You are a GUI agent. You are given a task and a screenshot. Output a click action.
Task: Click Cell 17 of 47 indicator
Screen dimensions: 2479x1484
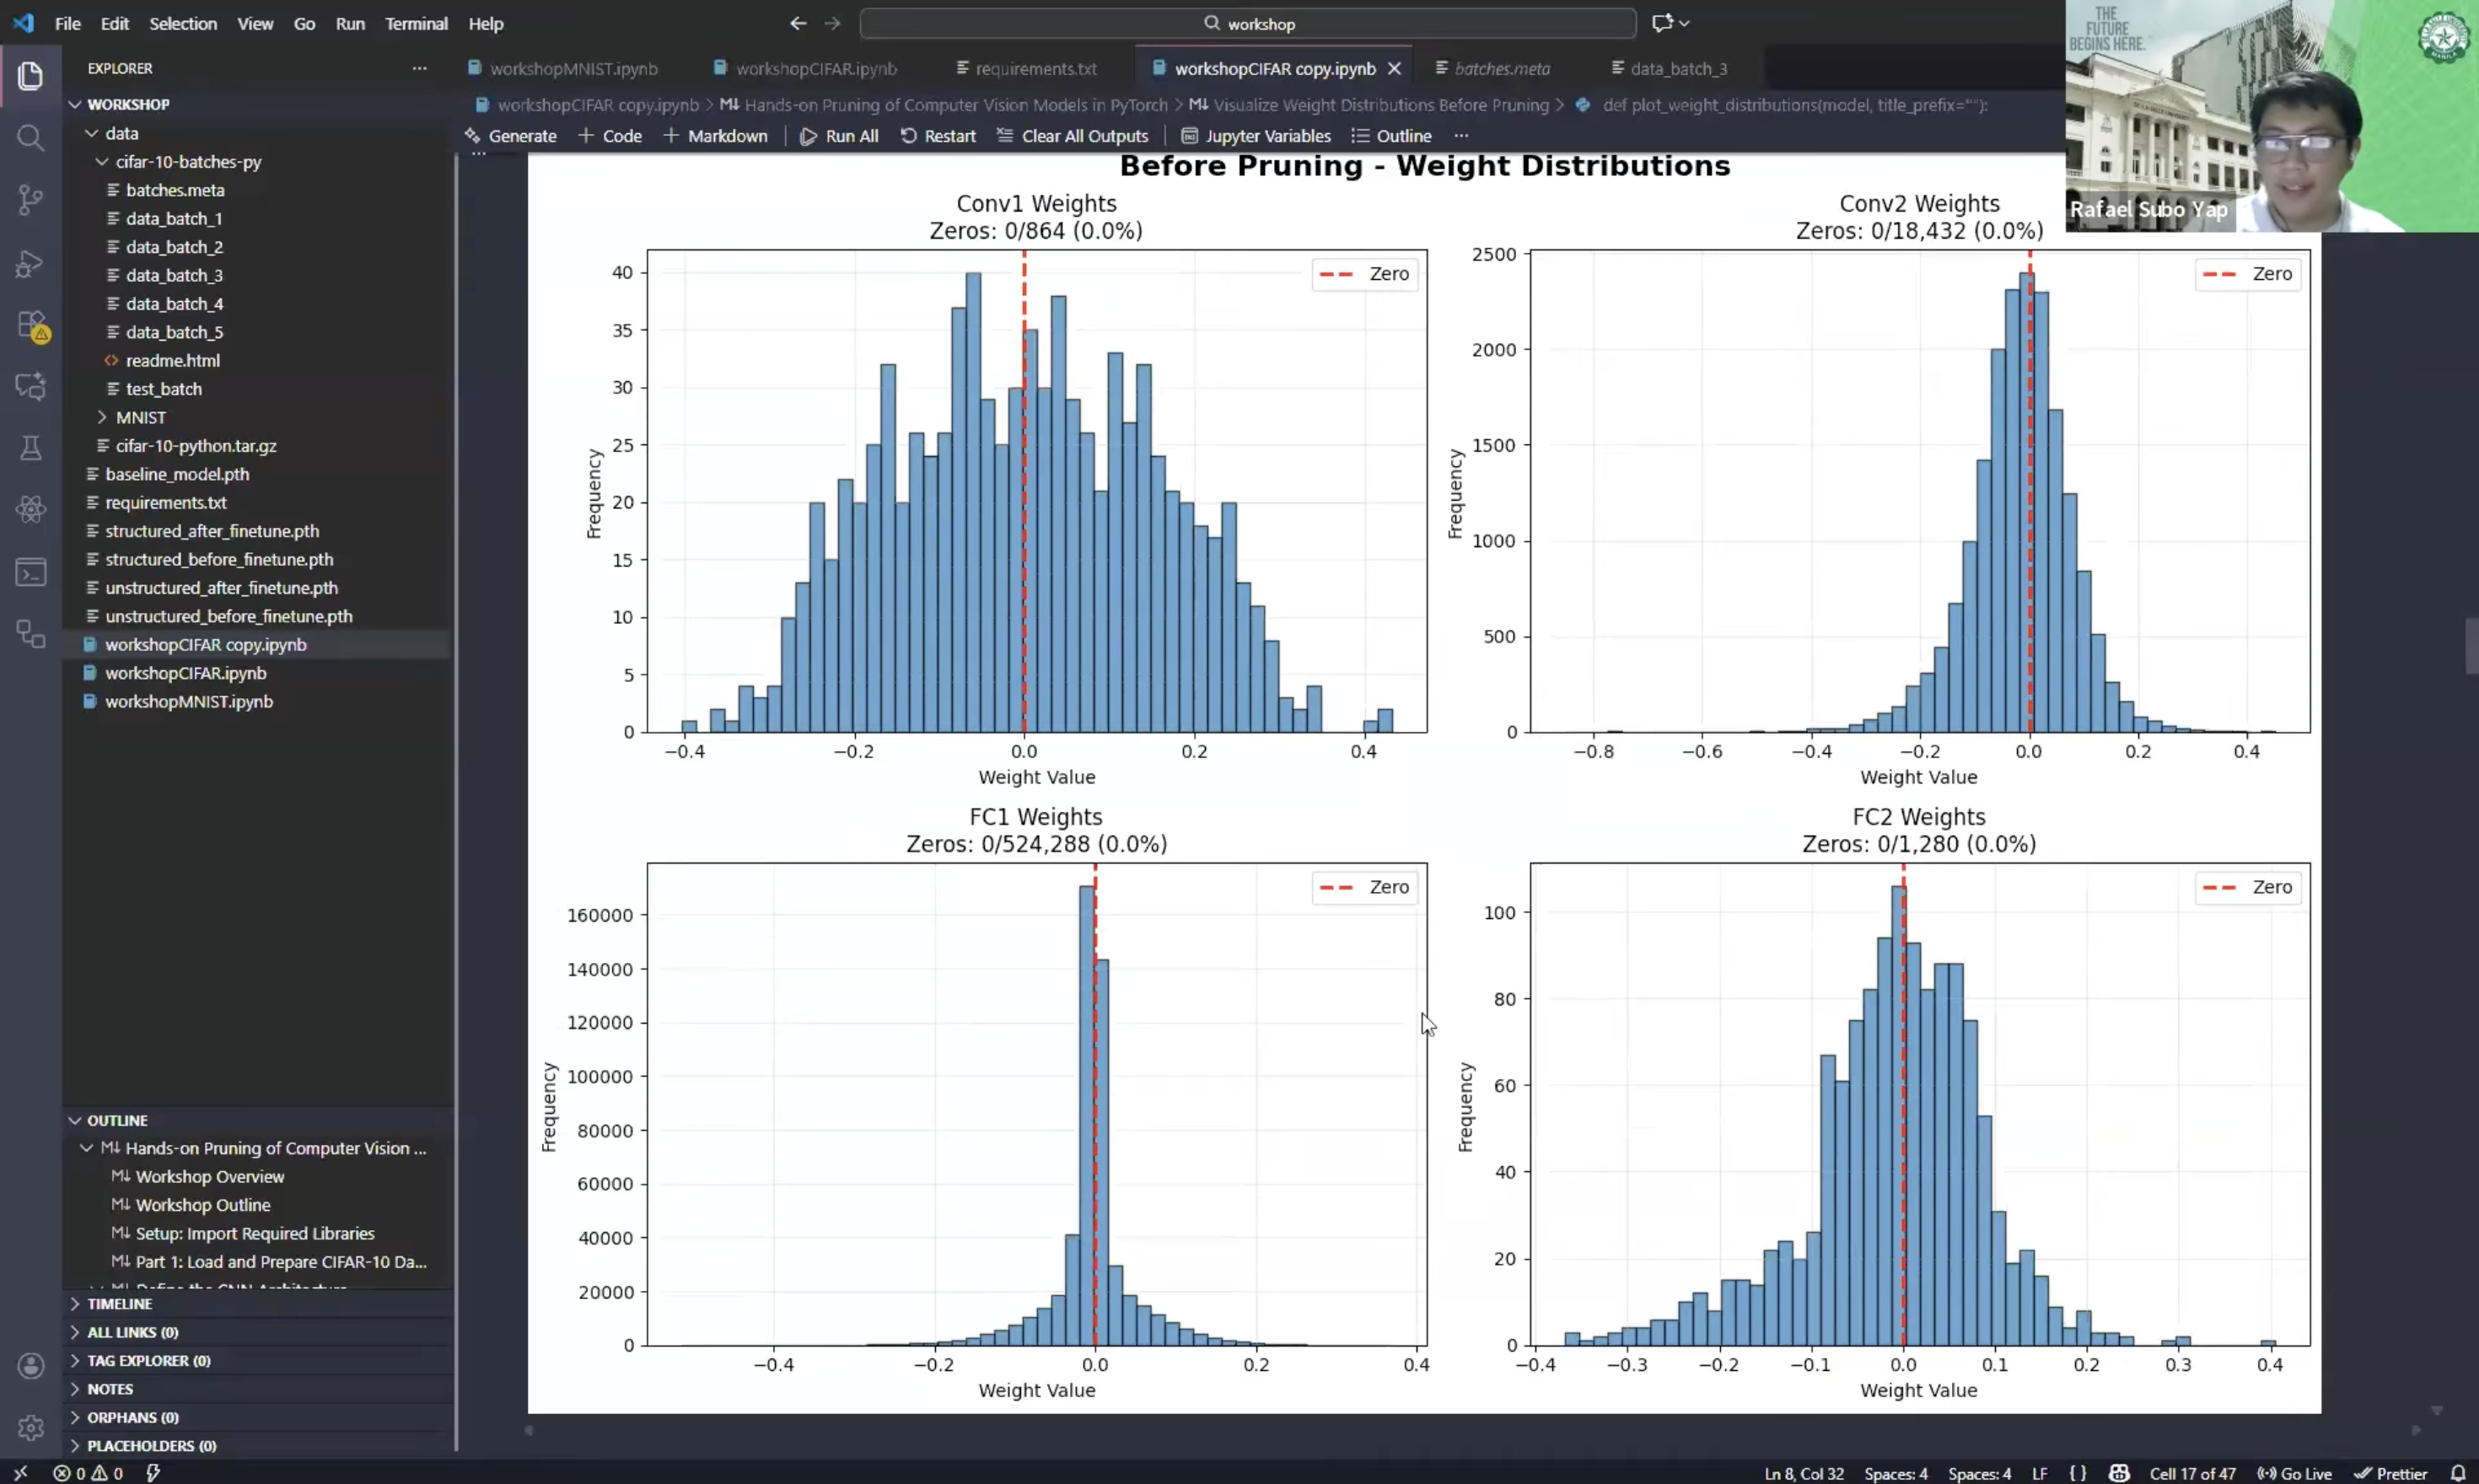[2192, 1473]
